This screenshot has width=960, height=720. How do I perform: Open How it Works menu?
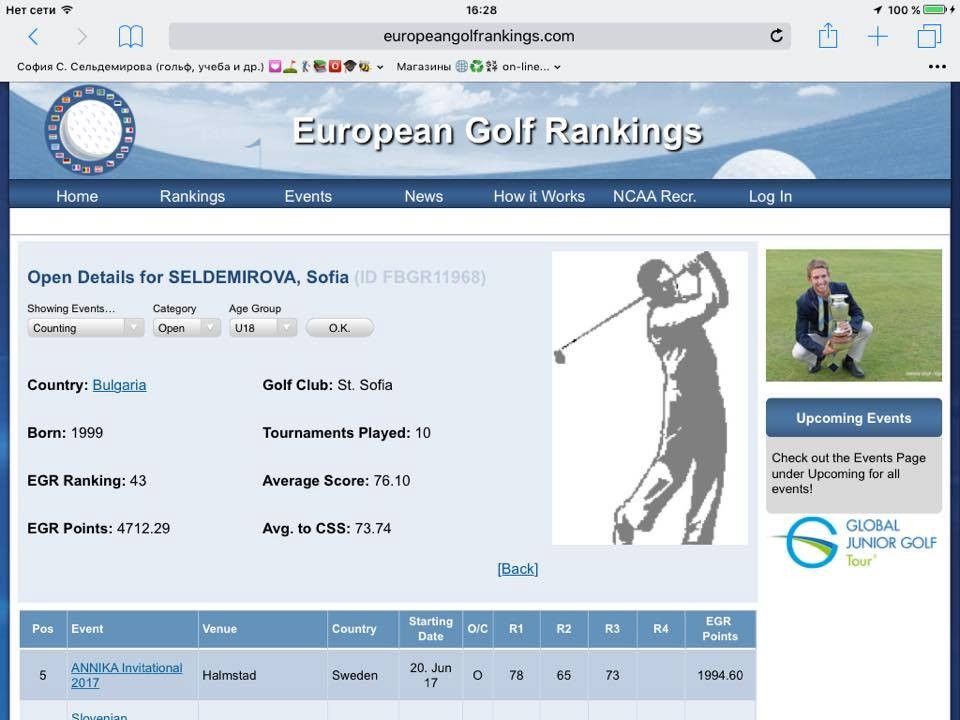point(539,196)
